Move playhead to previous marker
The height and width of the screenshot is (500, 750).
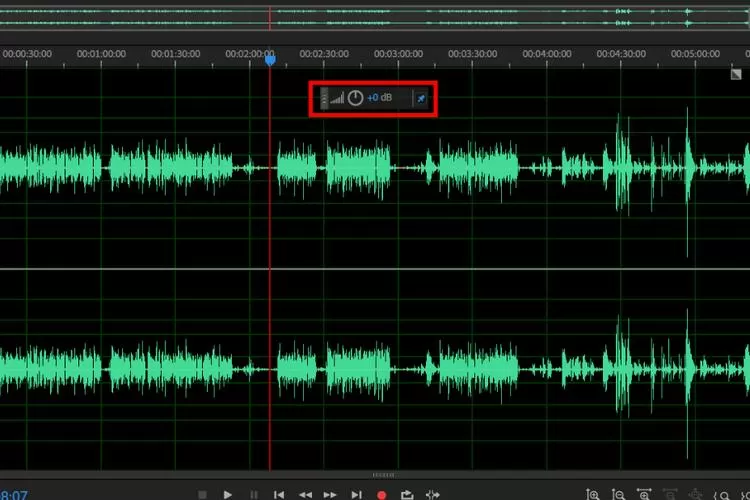(x=279, y=494)
